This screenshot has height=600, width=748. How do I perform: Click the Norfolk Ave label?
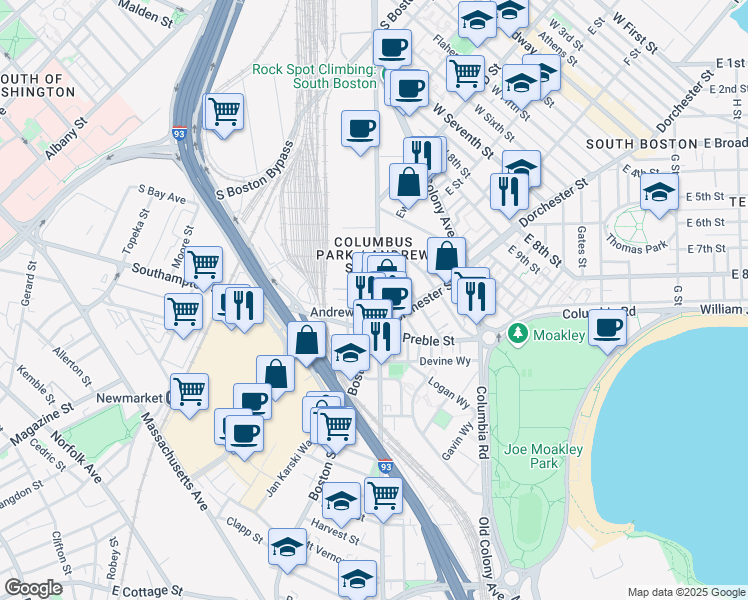(x=77, y=457)
